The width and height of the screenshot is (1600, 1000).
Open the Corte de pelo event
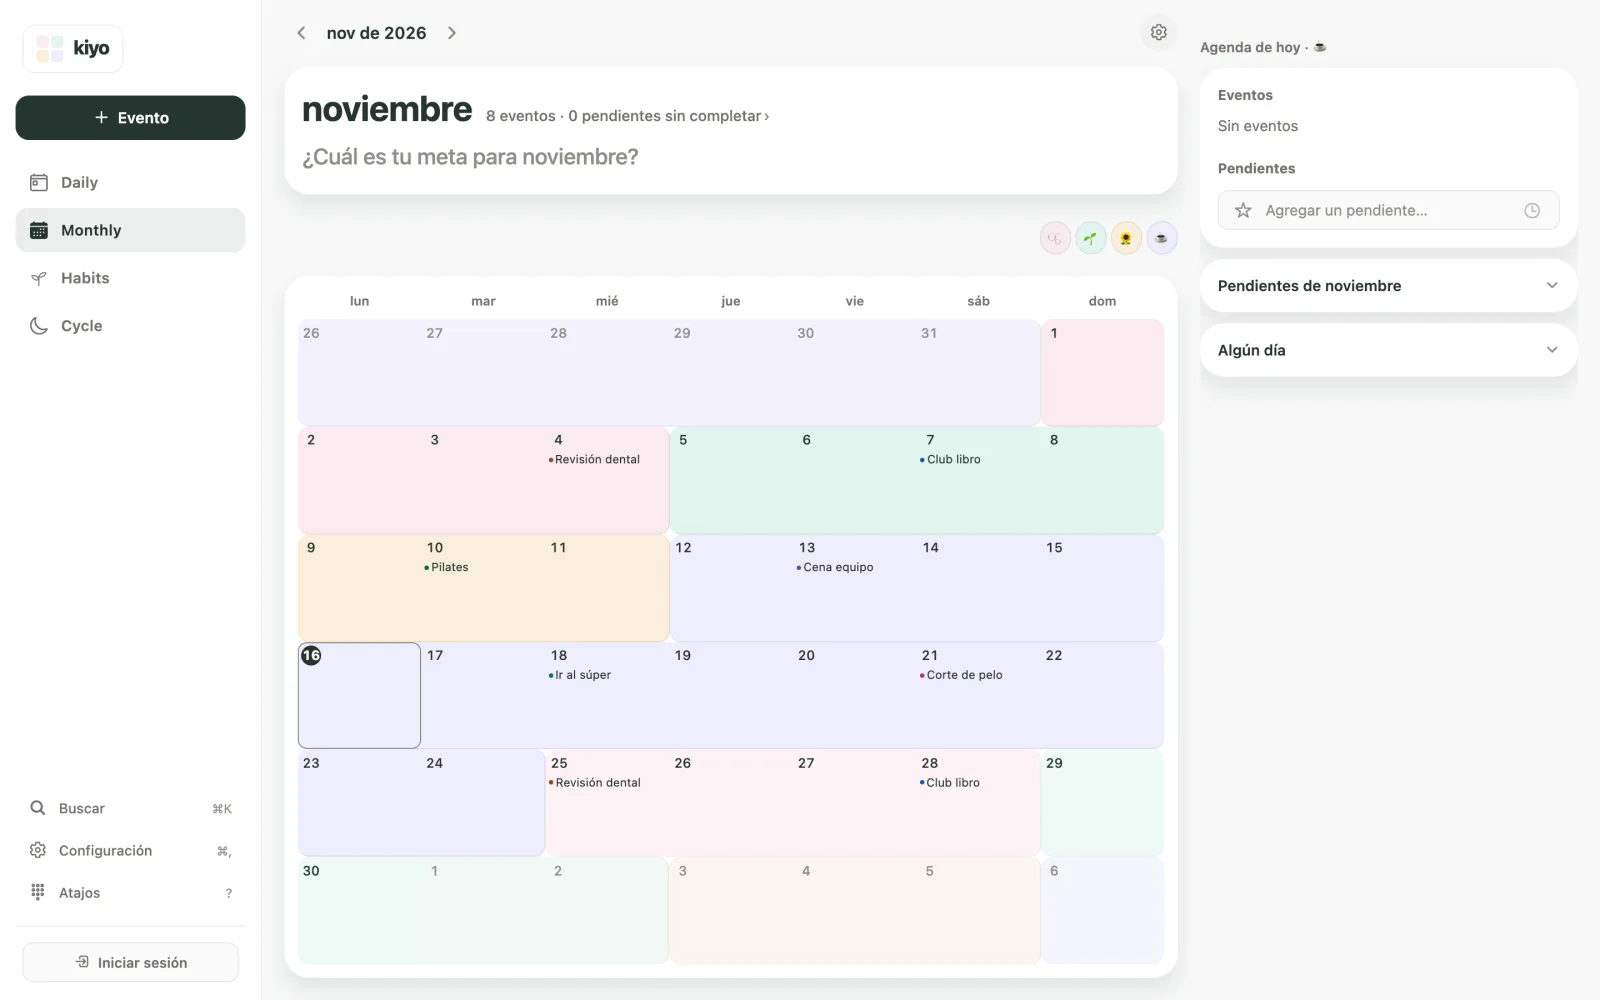point(961,675)
